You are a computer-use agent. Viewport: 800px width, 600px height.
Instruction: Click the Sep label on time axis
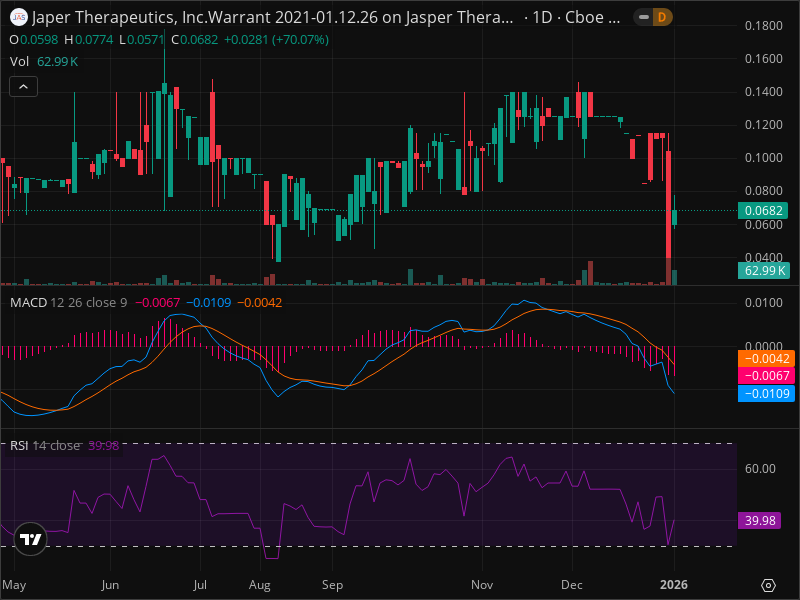(x=332, y=585)
